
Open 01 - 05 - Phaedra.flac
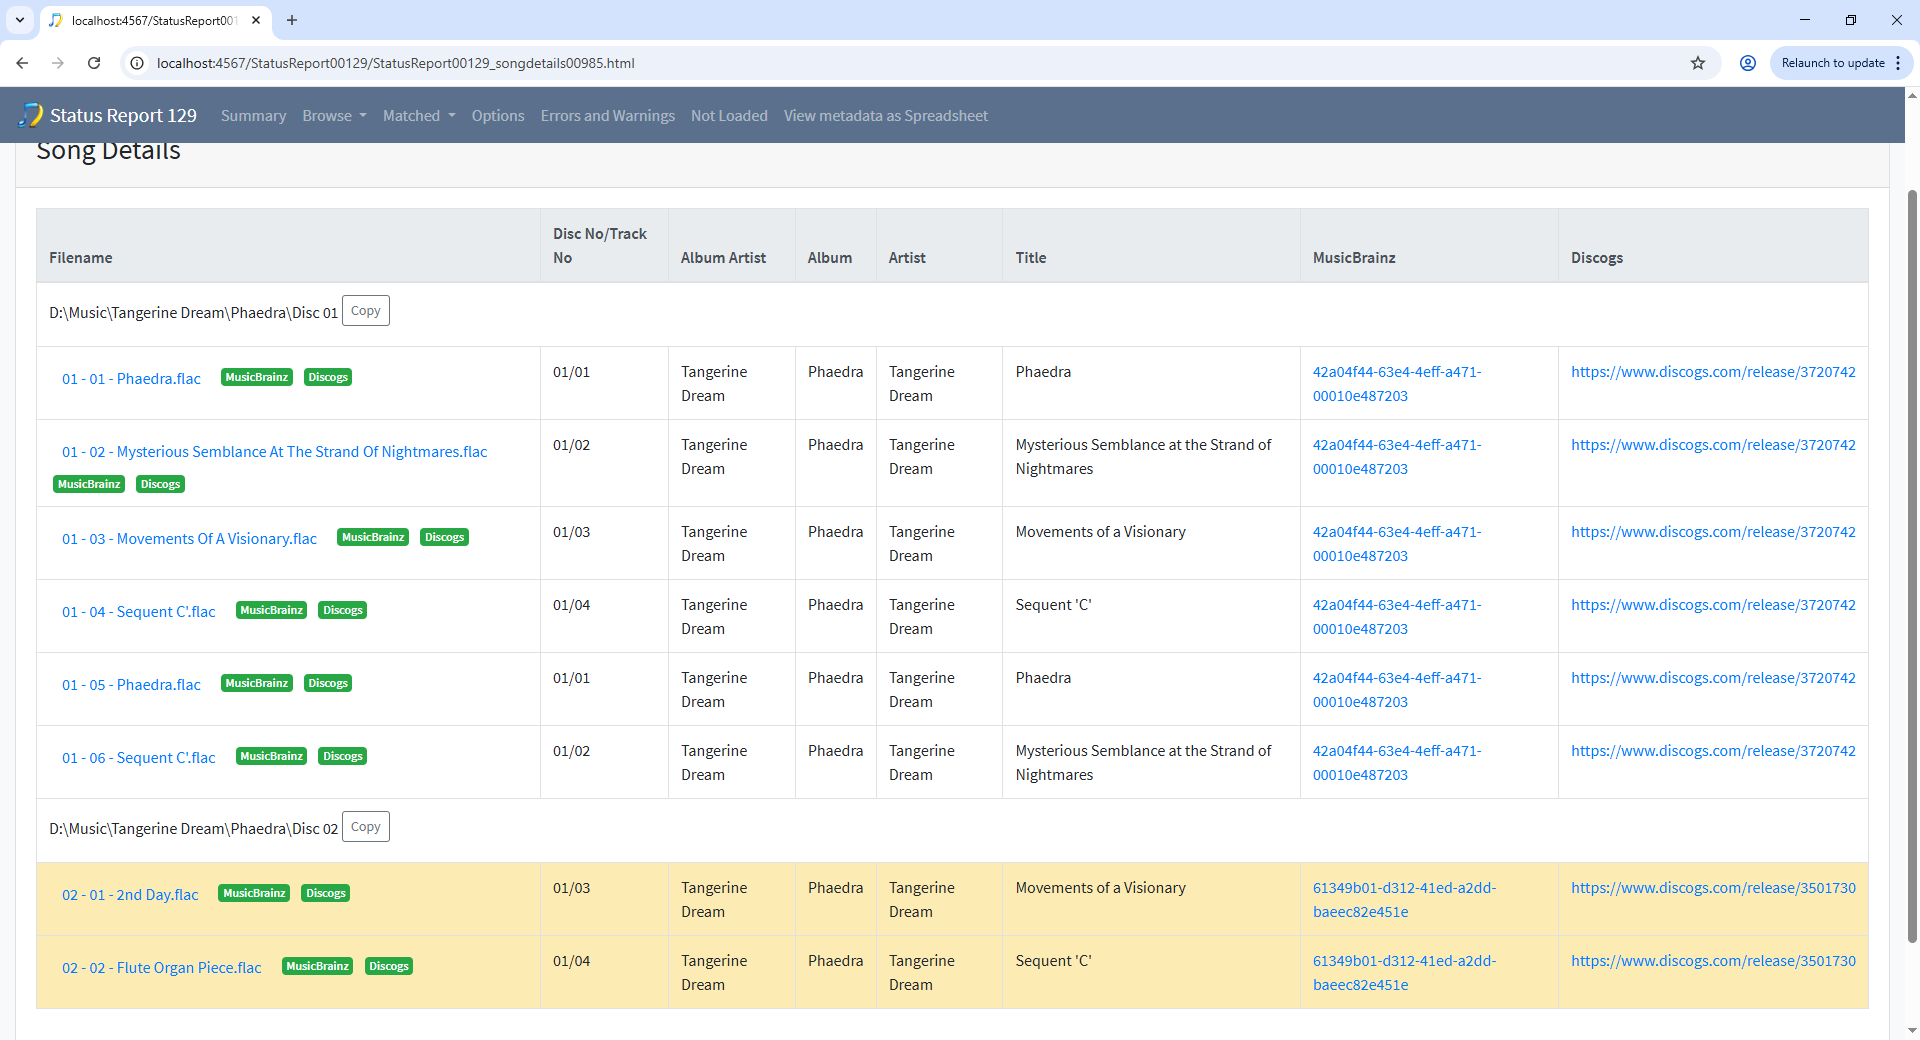131,685
